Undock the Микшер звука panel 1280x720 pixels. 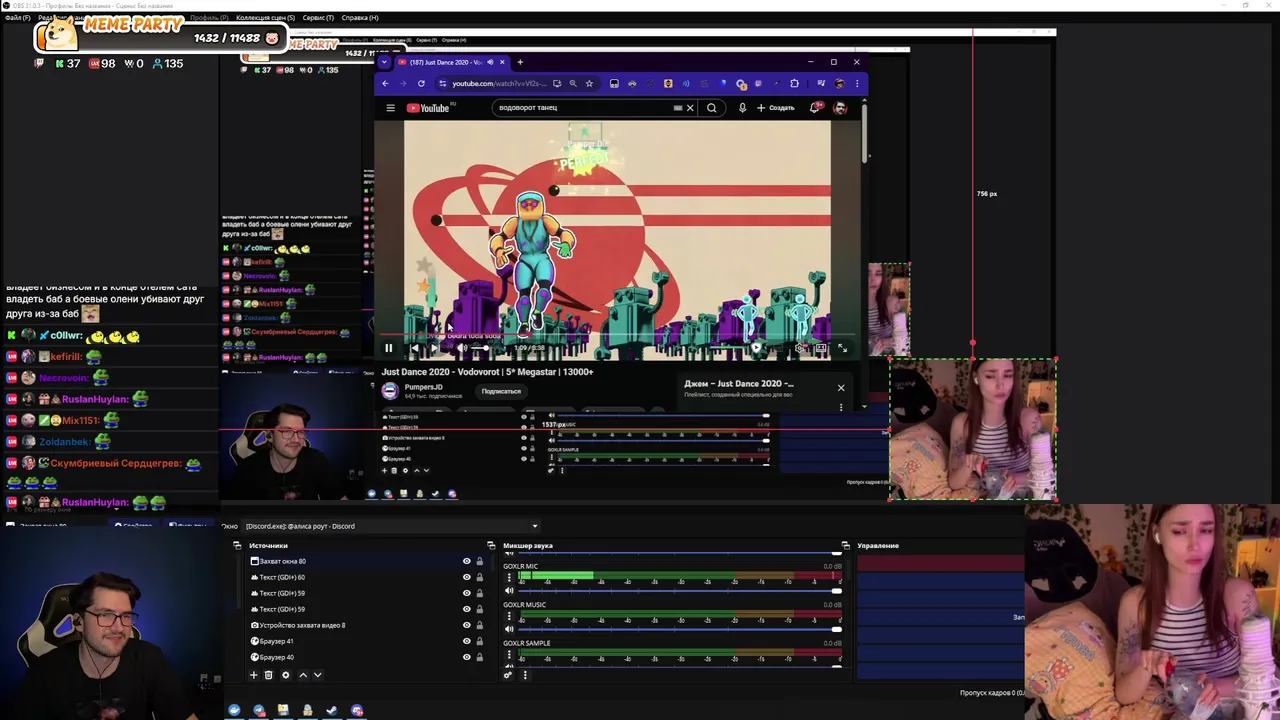coord(845,545)
